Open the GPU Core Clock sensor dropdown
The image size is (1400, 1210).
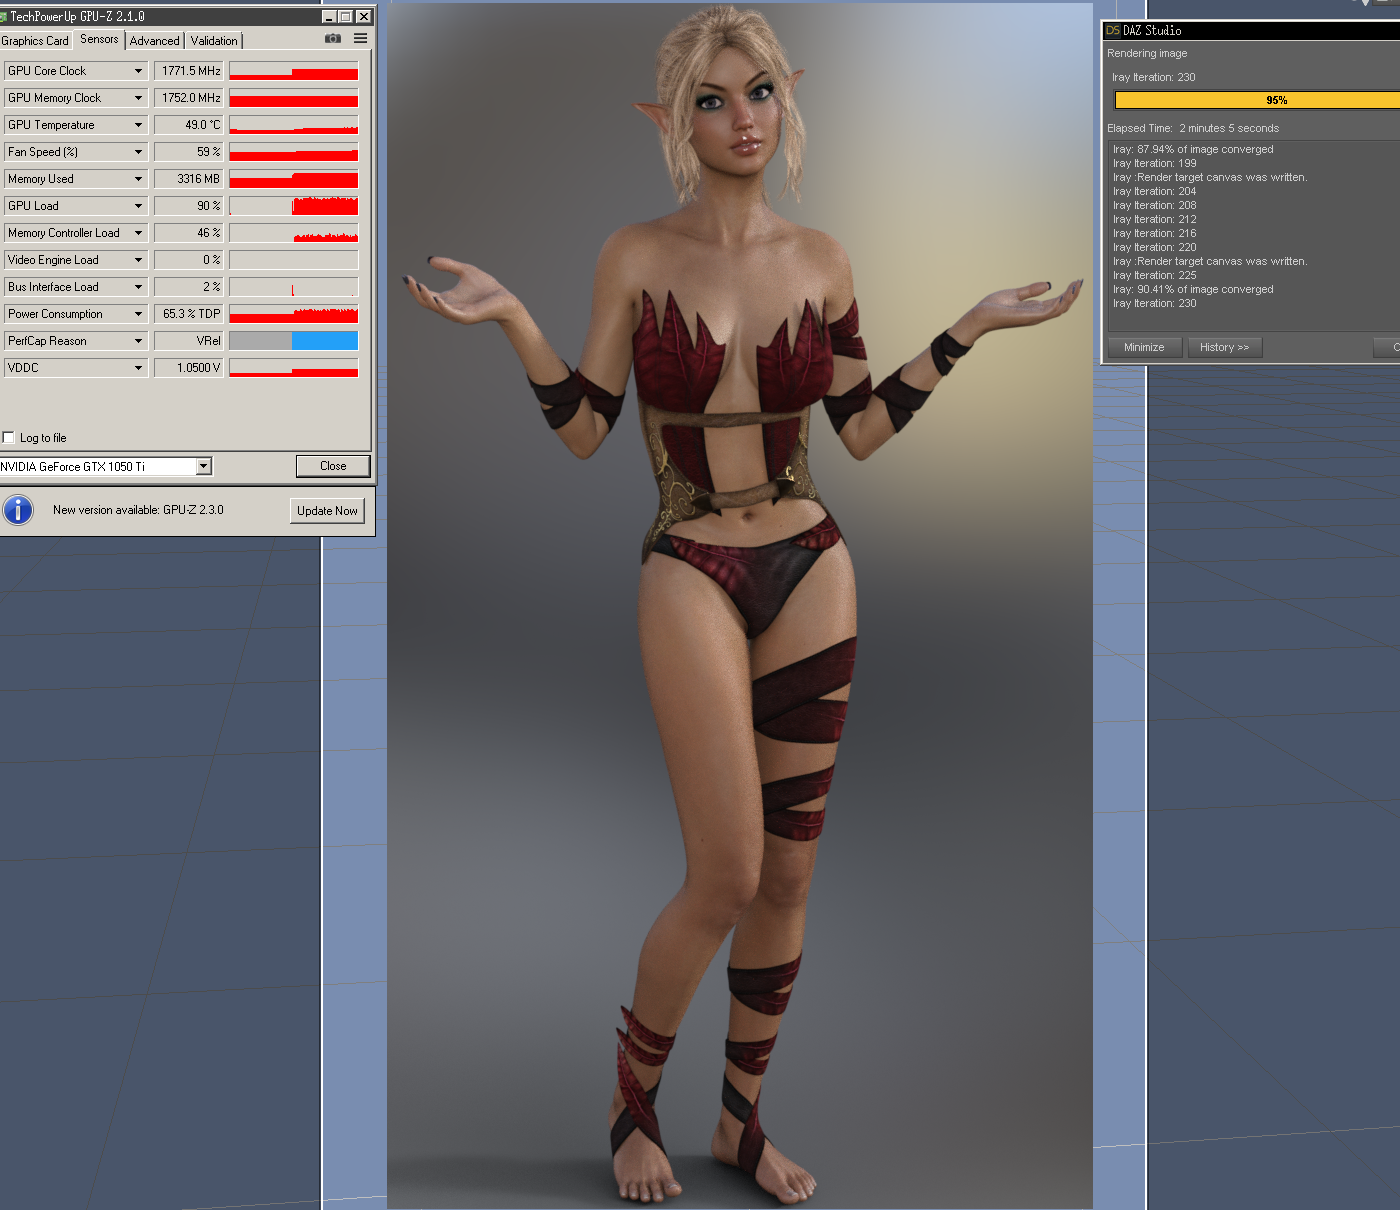click(x=138, y=71)
